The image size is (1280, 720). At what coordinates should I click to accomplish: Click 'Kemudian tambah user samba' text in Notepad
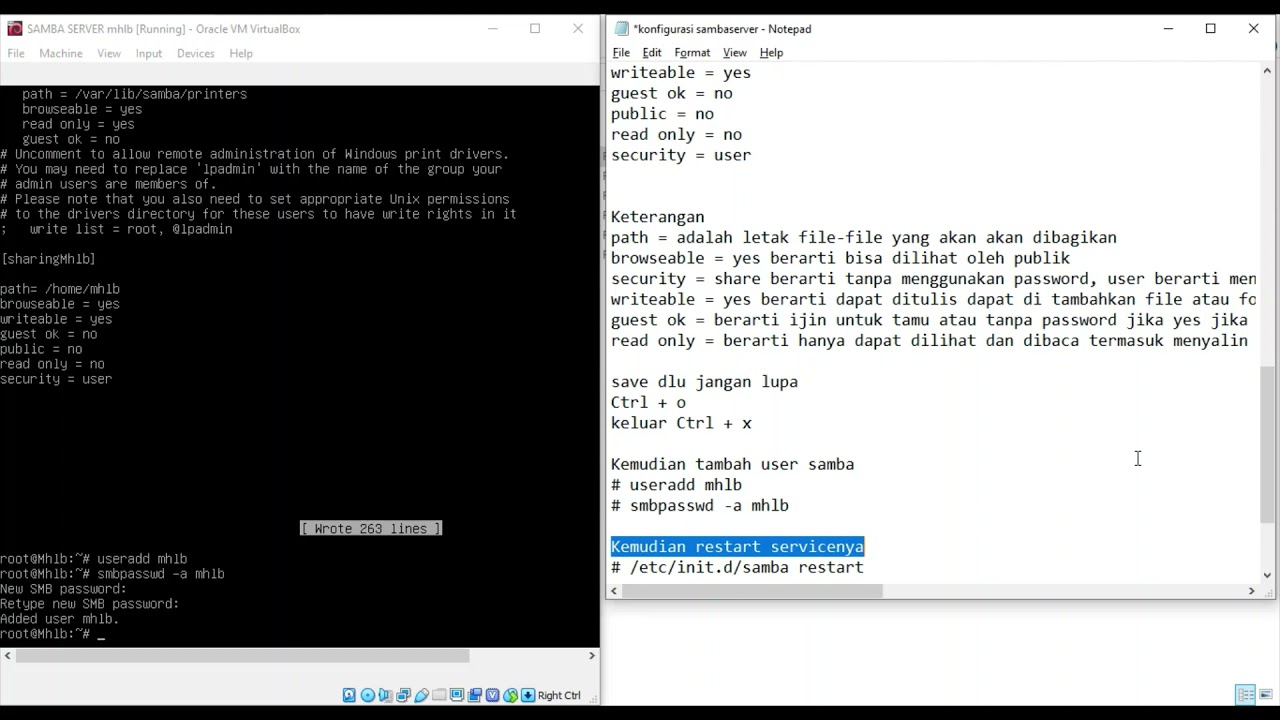pos(732,464)
